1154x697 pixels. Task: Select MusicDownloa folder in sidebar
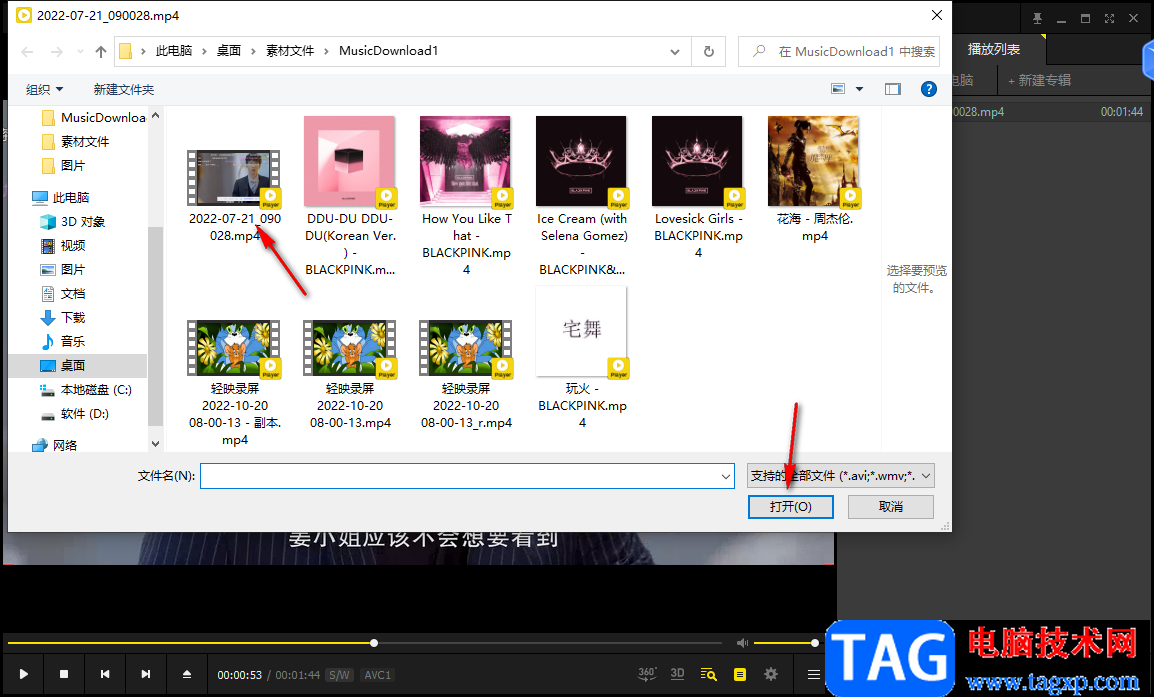pos(94,117)
